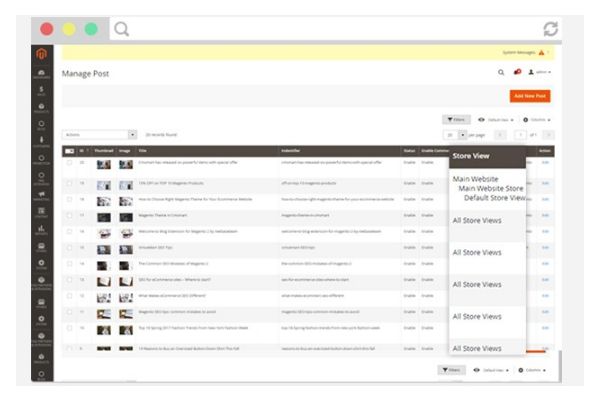Expand the Actions dropdown
The width and height of the screenshot is (600, 400).
click(100, 134)
